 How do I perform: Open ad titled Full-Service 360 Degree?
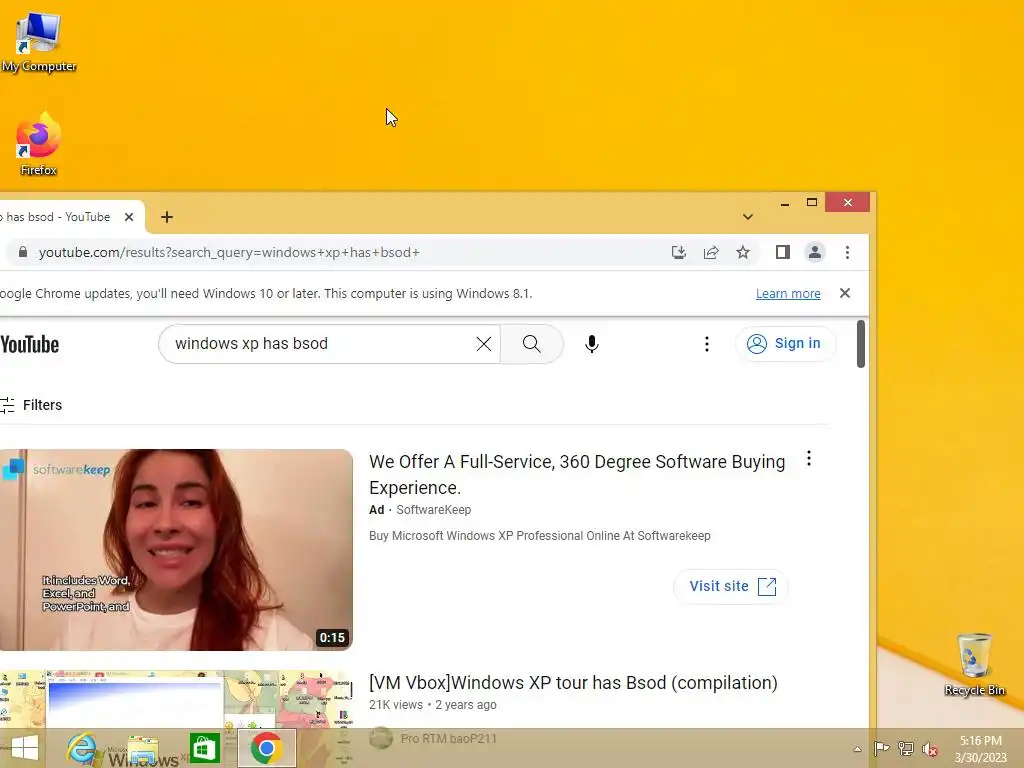point(577,475)
